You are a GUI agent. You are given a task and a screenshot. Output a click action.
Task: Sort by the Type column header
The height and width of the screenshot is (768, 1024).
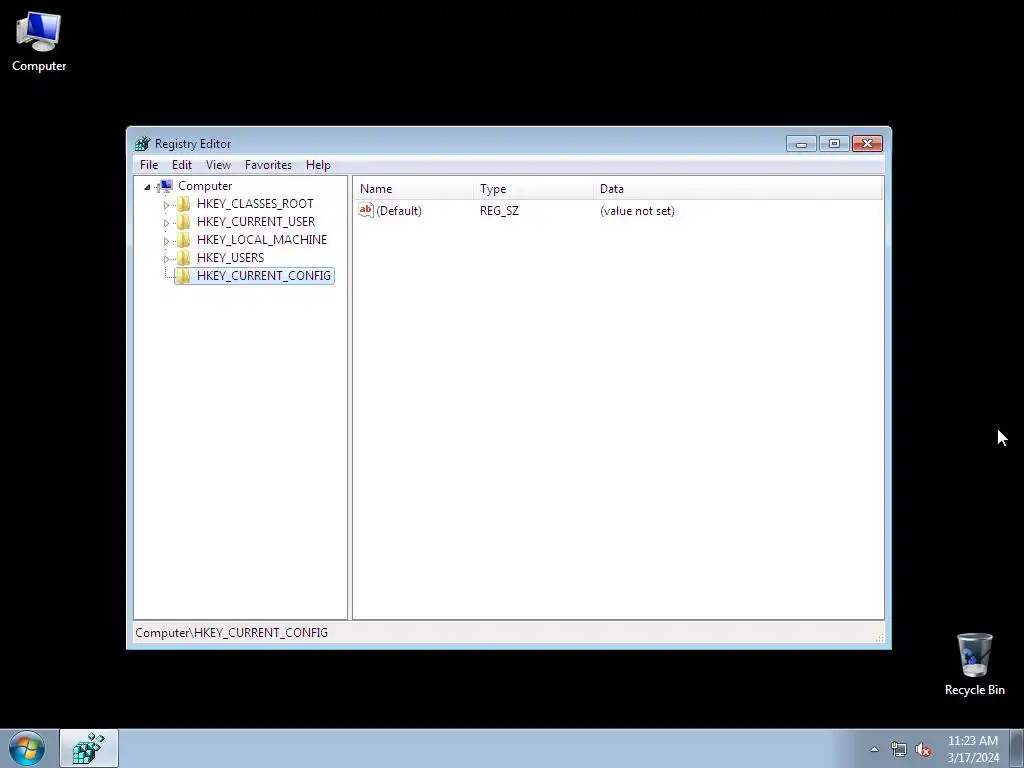point(534,189)
